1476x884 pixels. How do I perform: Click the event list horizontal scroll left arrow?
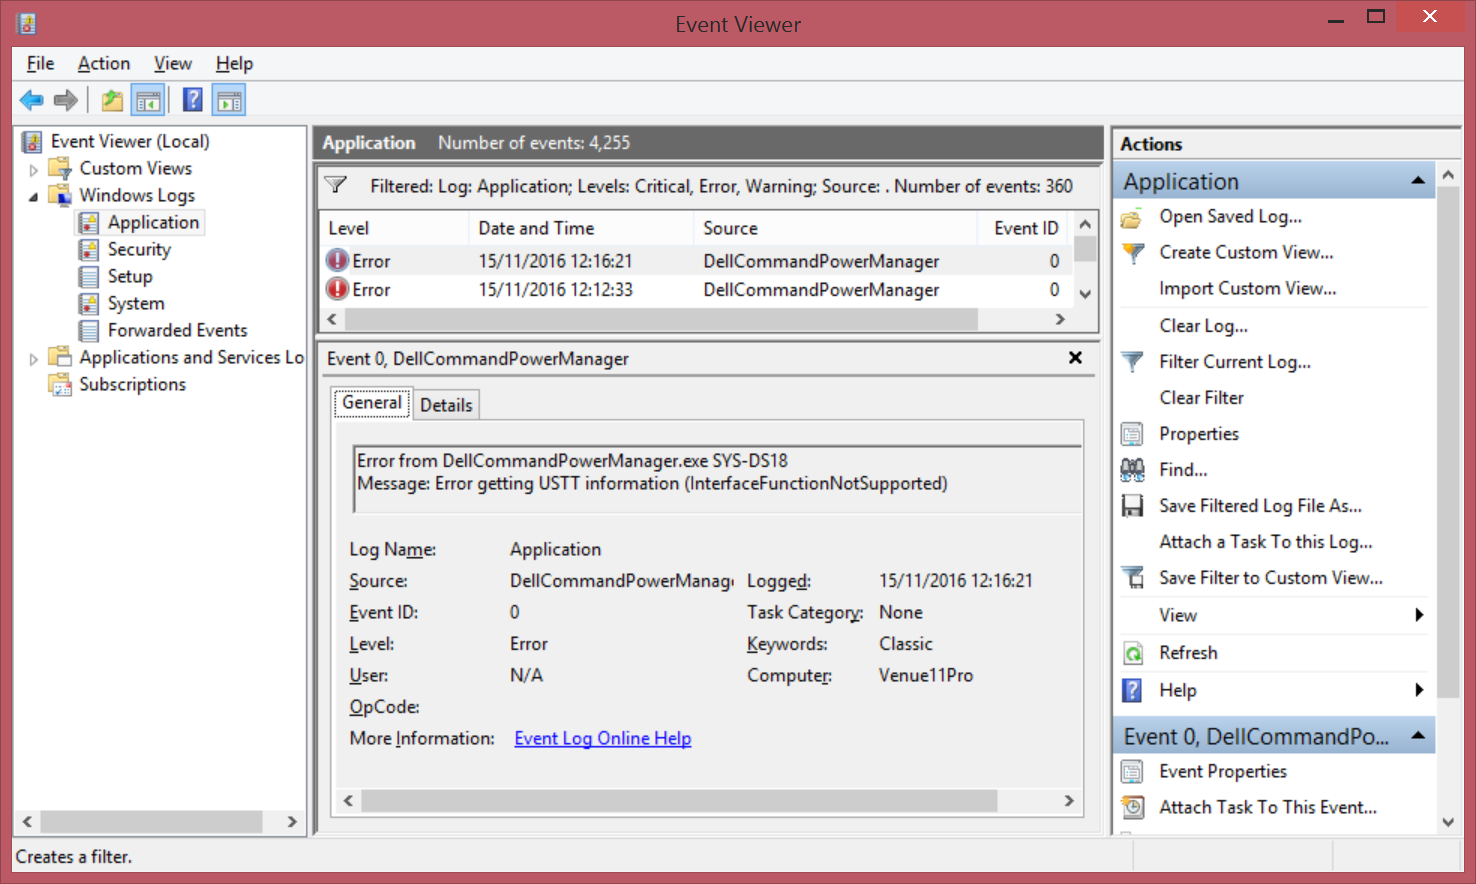tap(333, 319)
